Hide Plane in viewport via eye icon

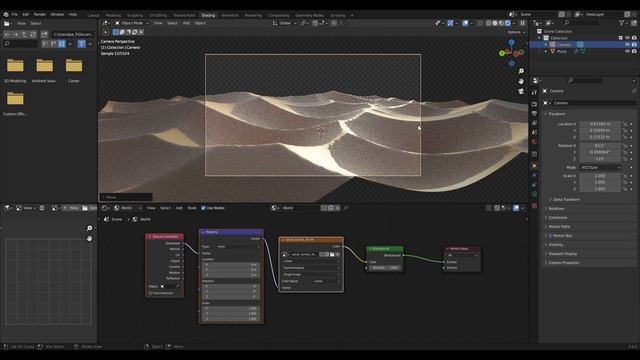click(627, 51)
